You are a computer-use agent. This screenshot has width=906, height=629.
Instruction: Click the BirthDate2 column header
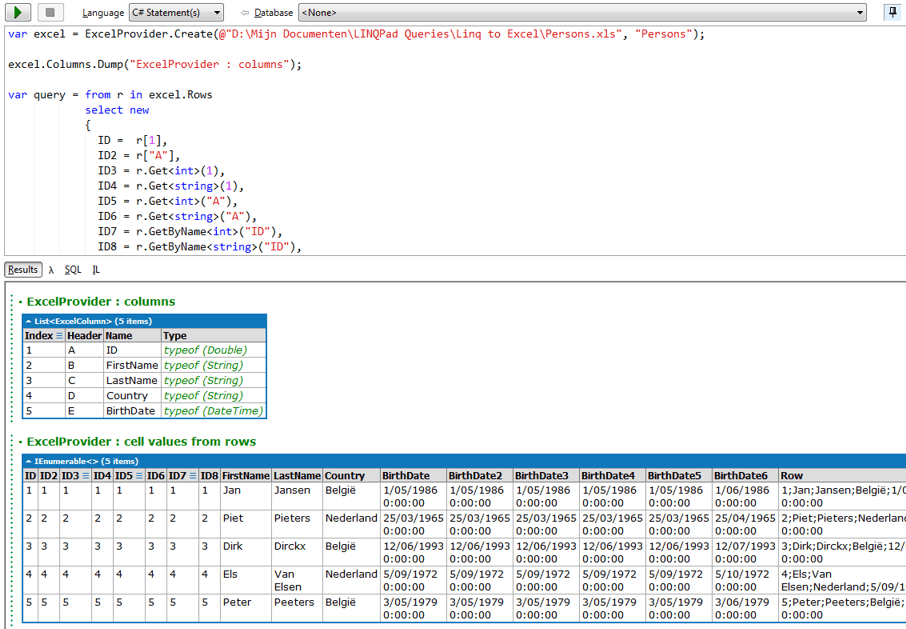click(x=480, y=476)
